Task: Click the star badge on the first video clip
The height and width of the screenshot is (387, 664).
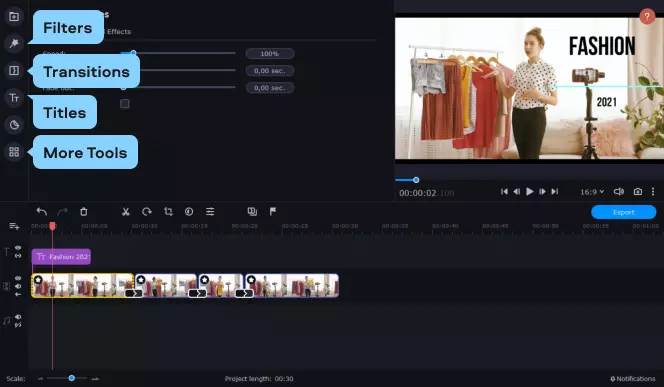Action: tap(38, 279)
